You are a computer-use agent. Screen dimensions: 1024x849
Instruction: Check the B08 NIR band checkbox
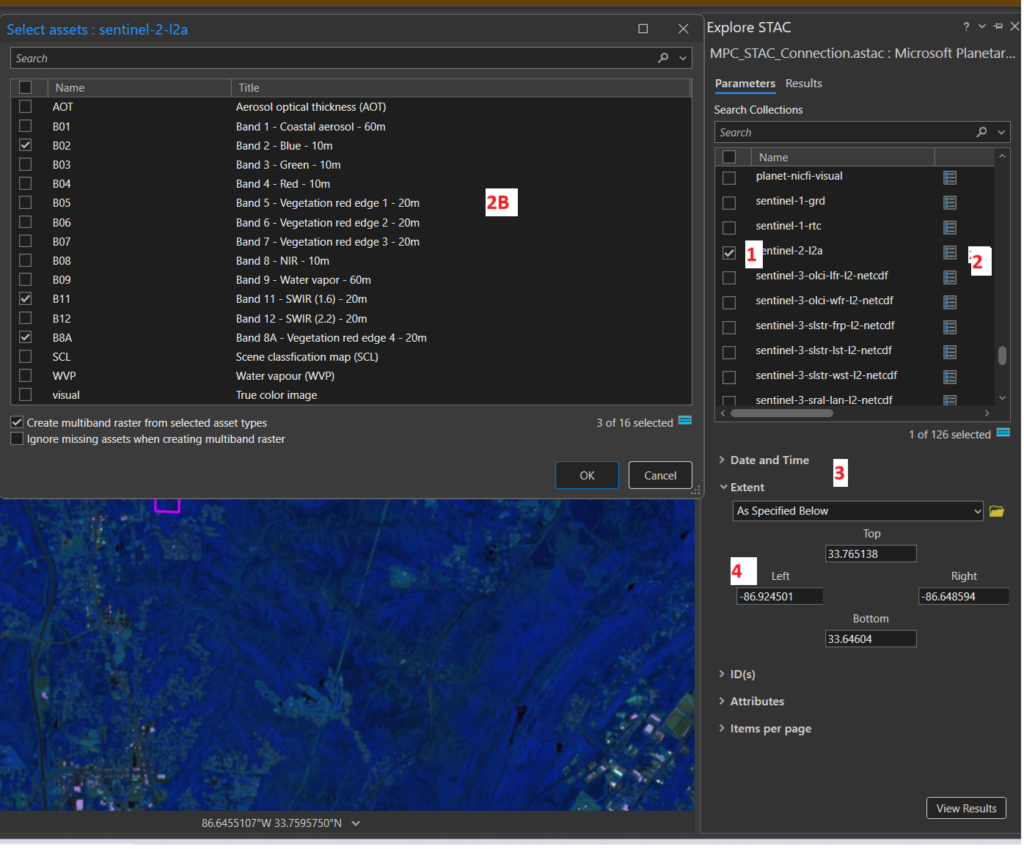pos(25,261)
